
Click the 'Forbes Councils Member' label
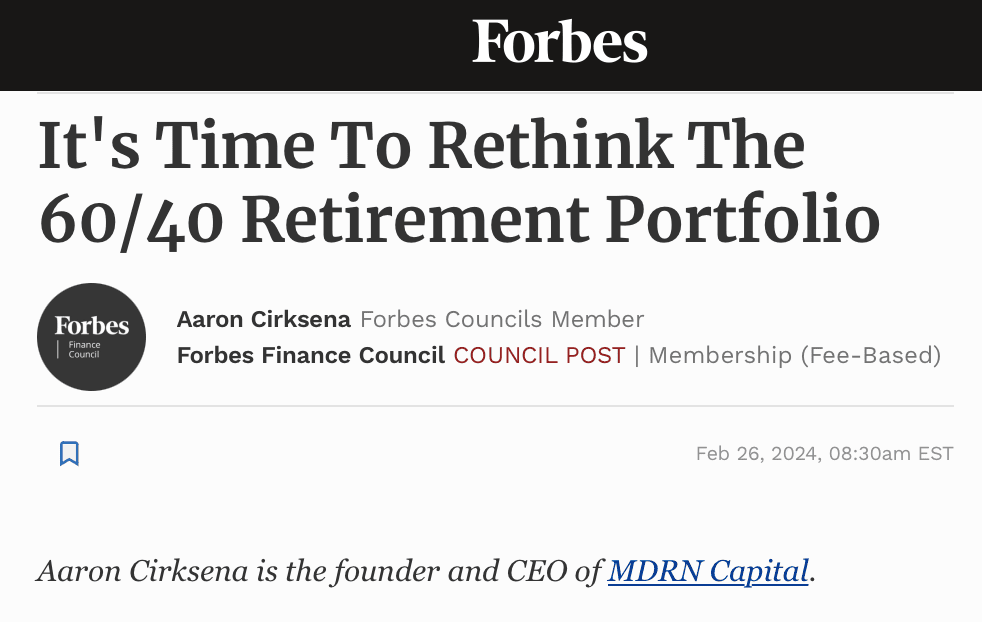(x=502, y=319)
